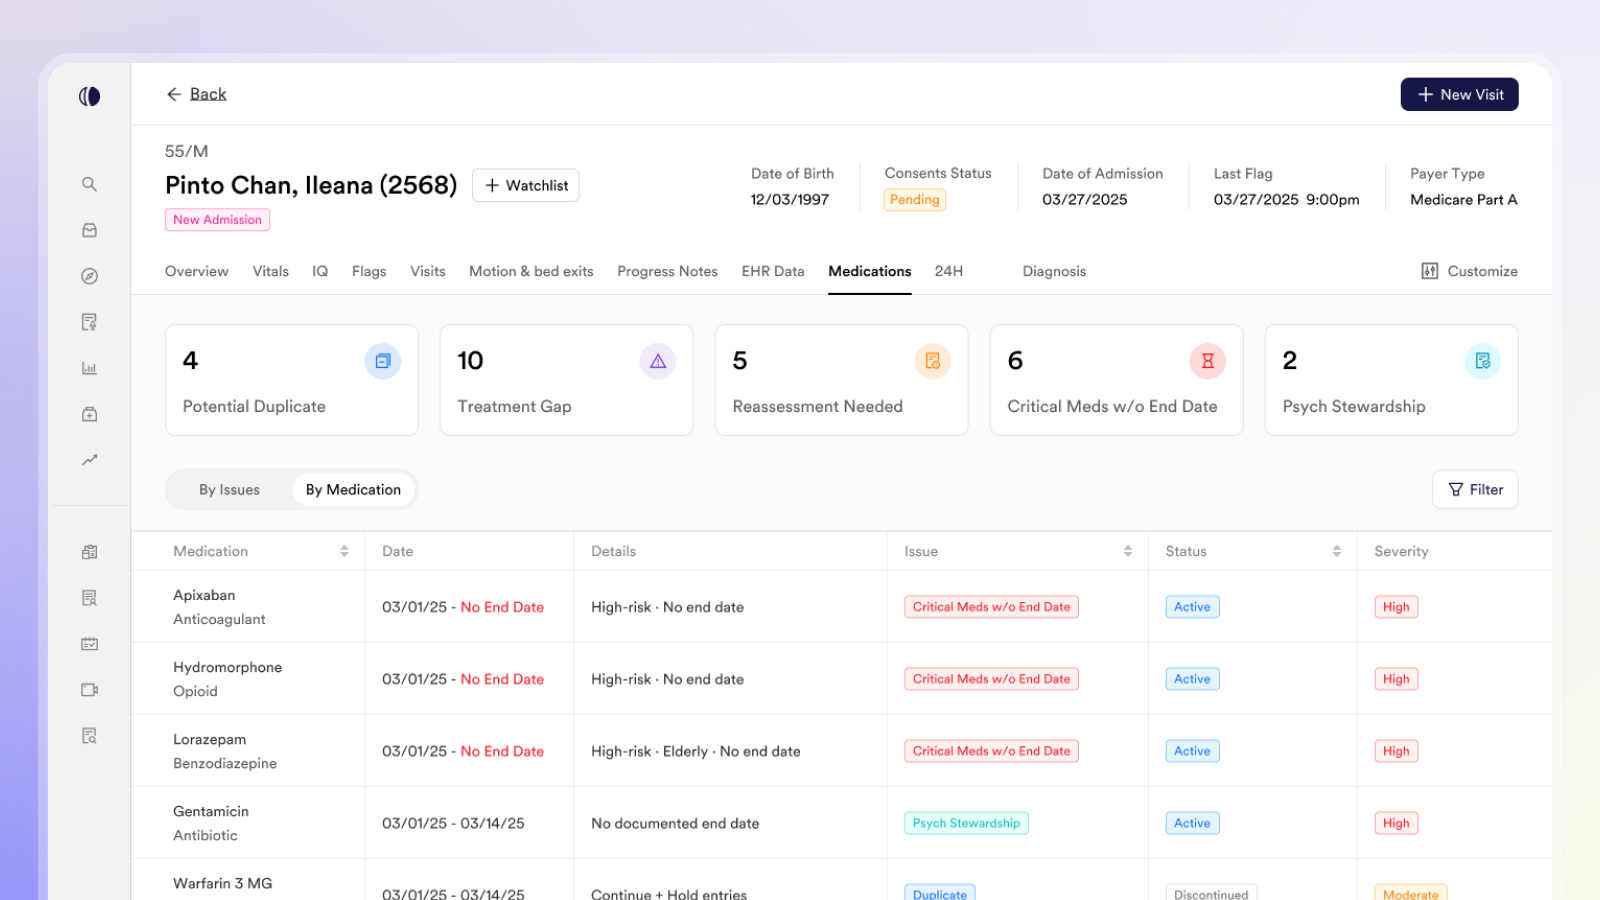The height and width of the screenshot is (900, 1600).
Task: Sort by the Medication column
Action: click(344, 551)
